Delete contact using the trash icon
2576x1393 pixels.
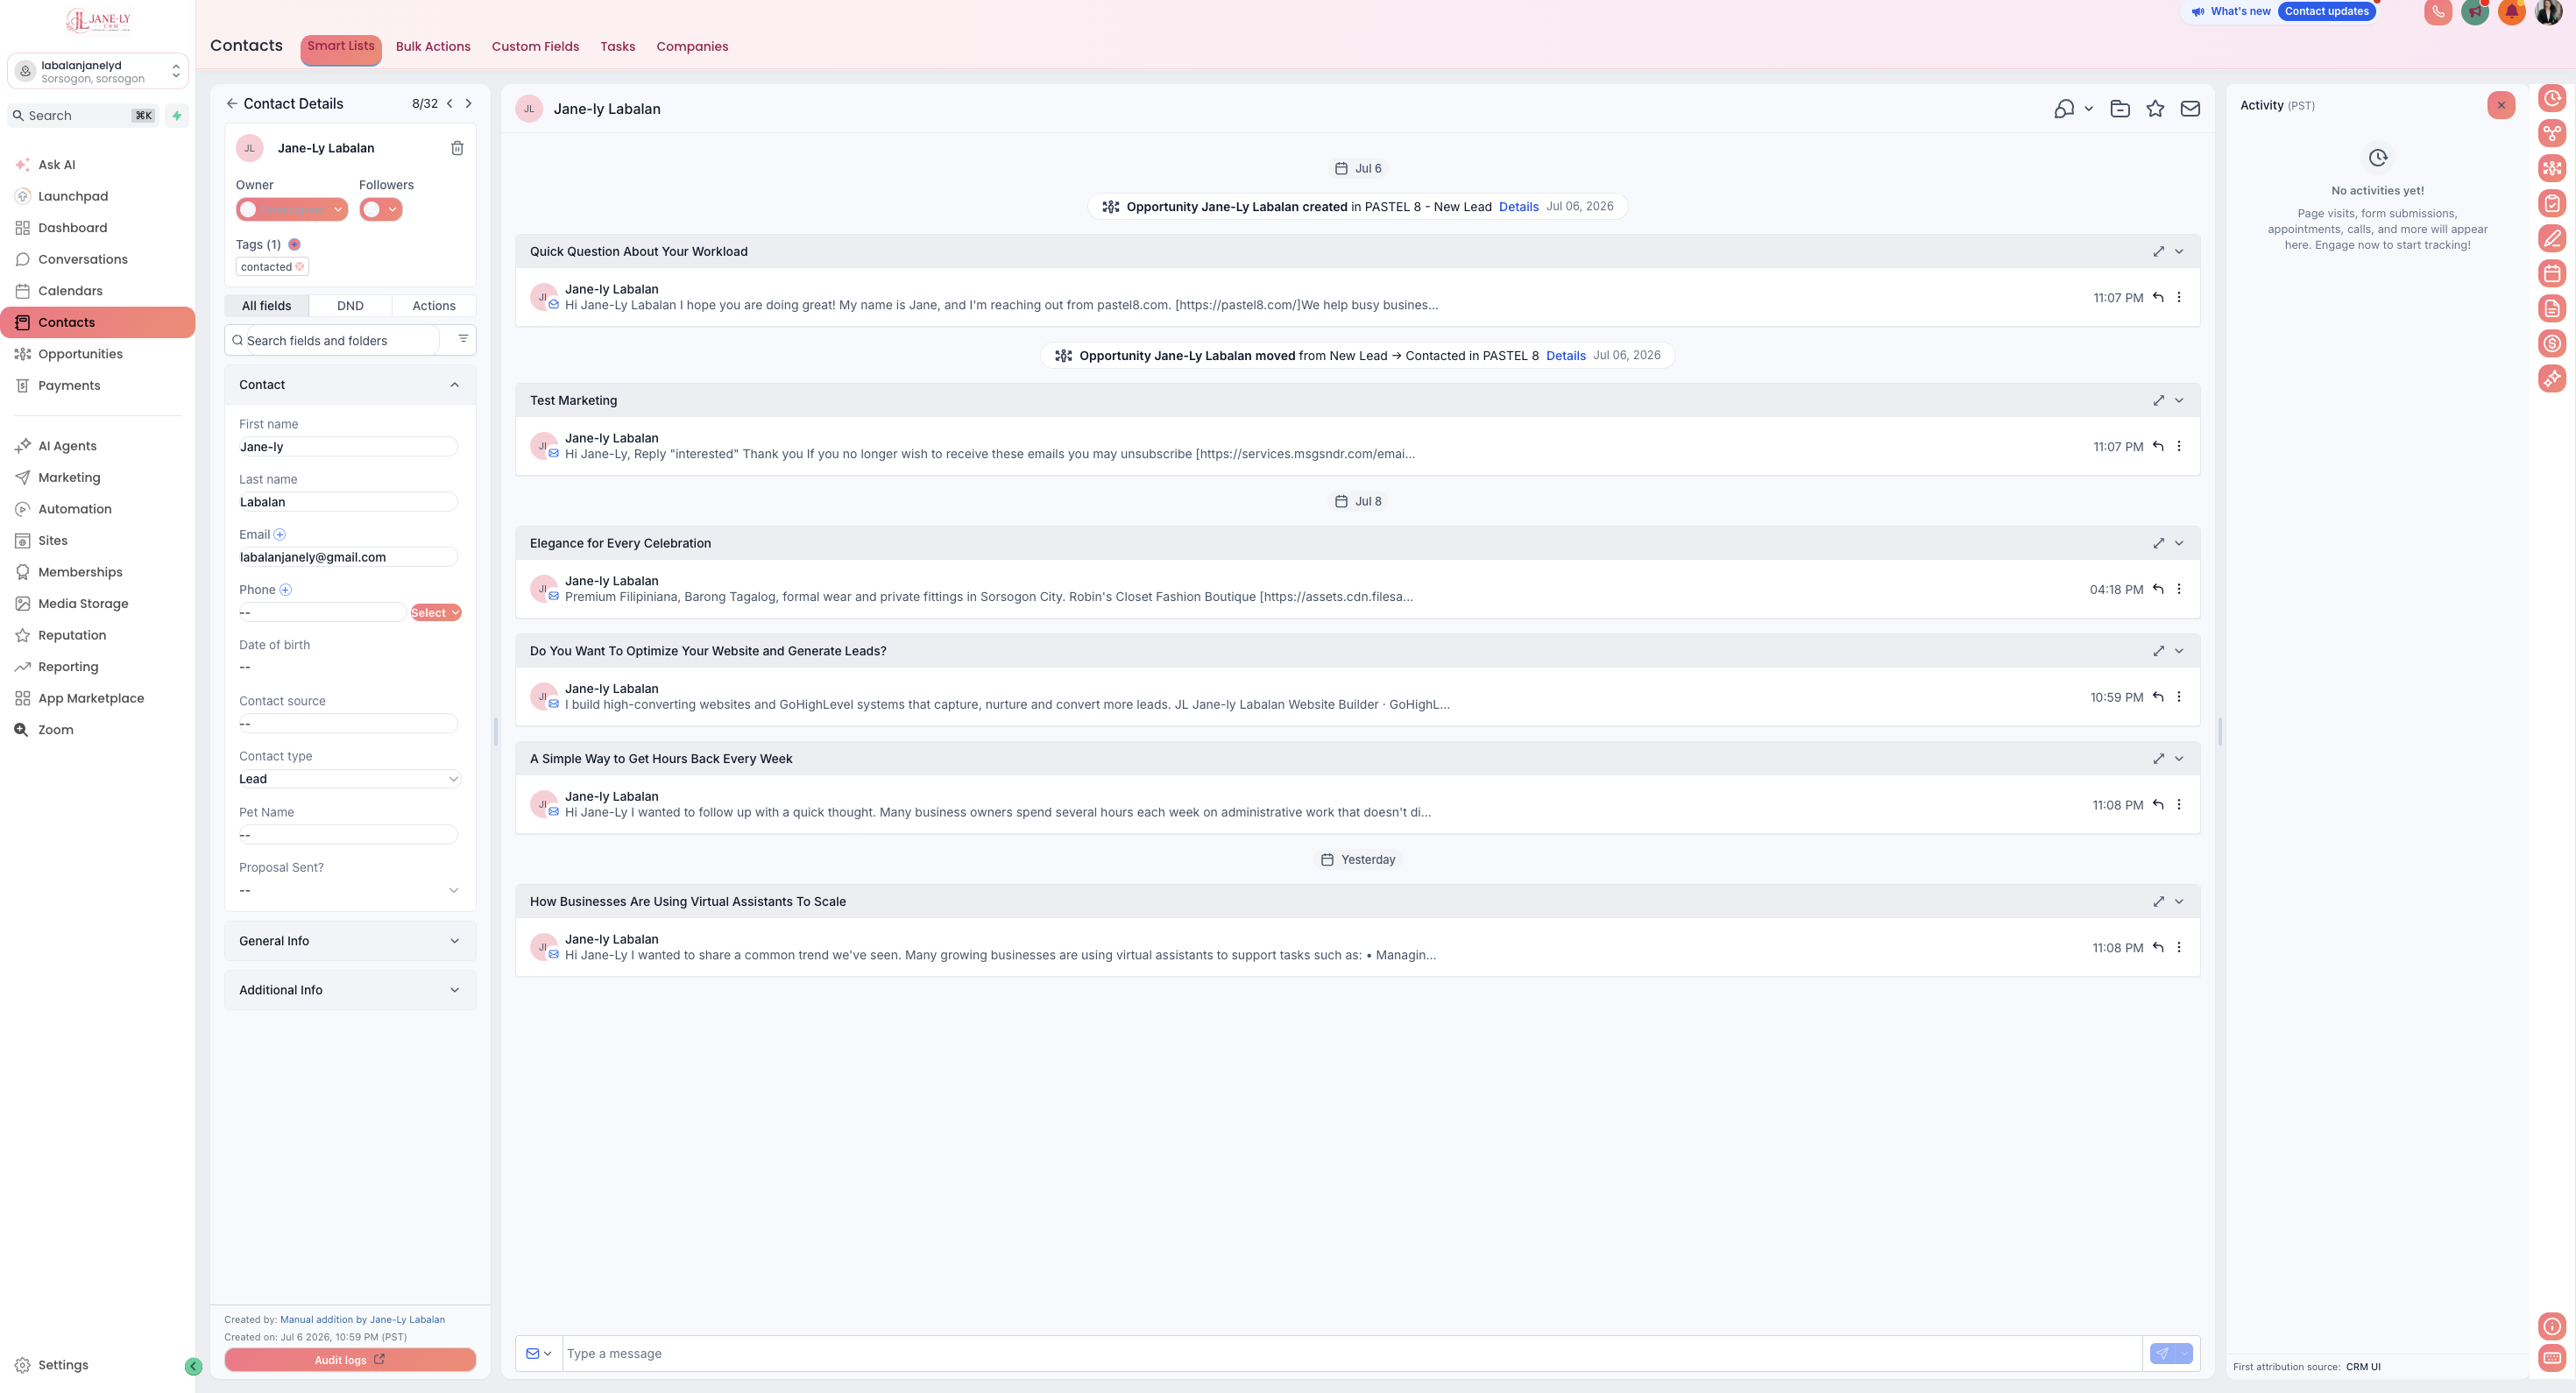[457, 148]
